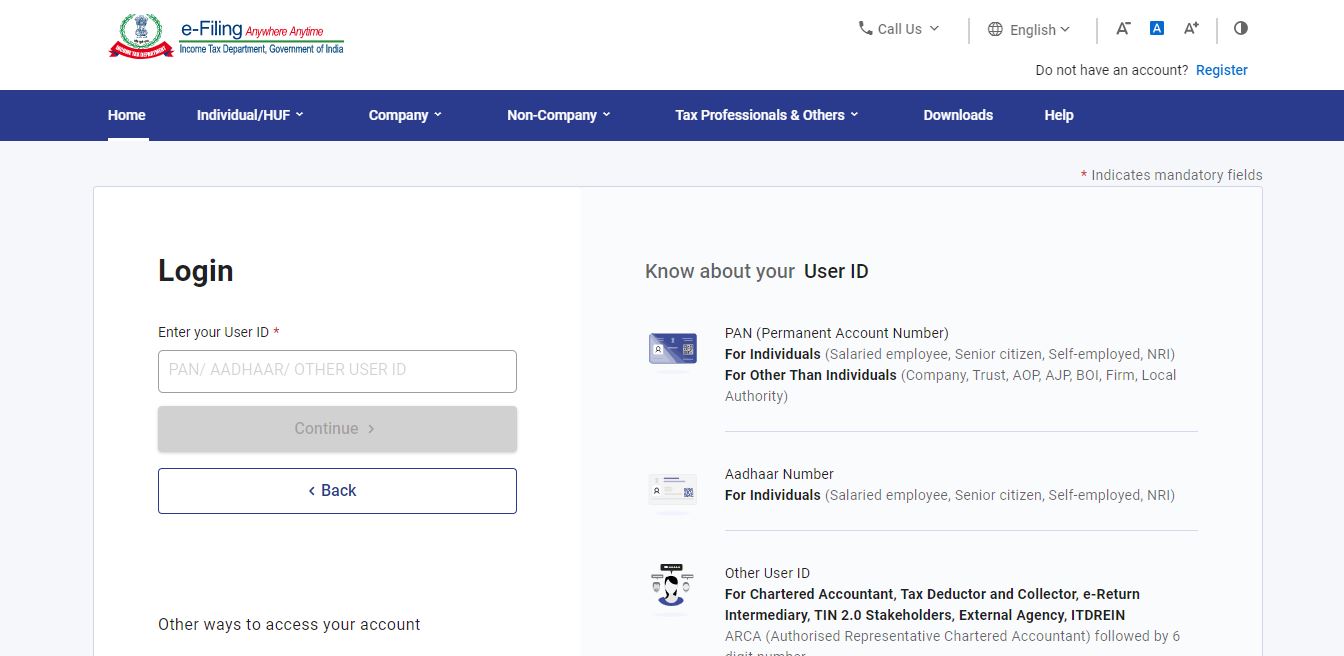Open the Non-Company dropdown menu
1344x656 pixels.
click(558, 115)
